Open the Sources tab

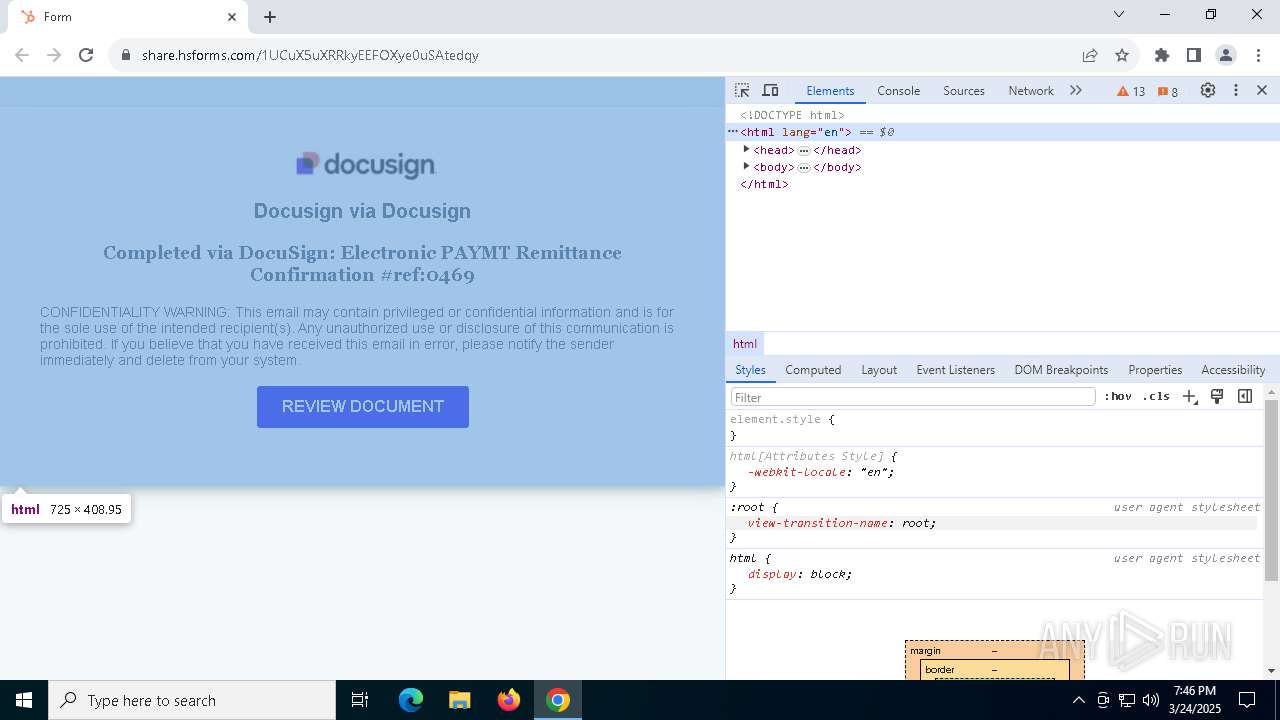[964, 90]
